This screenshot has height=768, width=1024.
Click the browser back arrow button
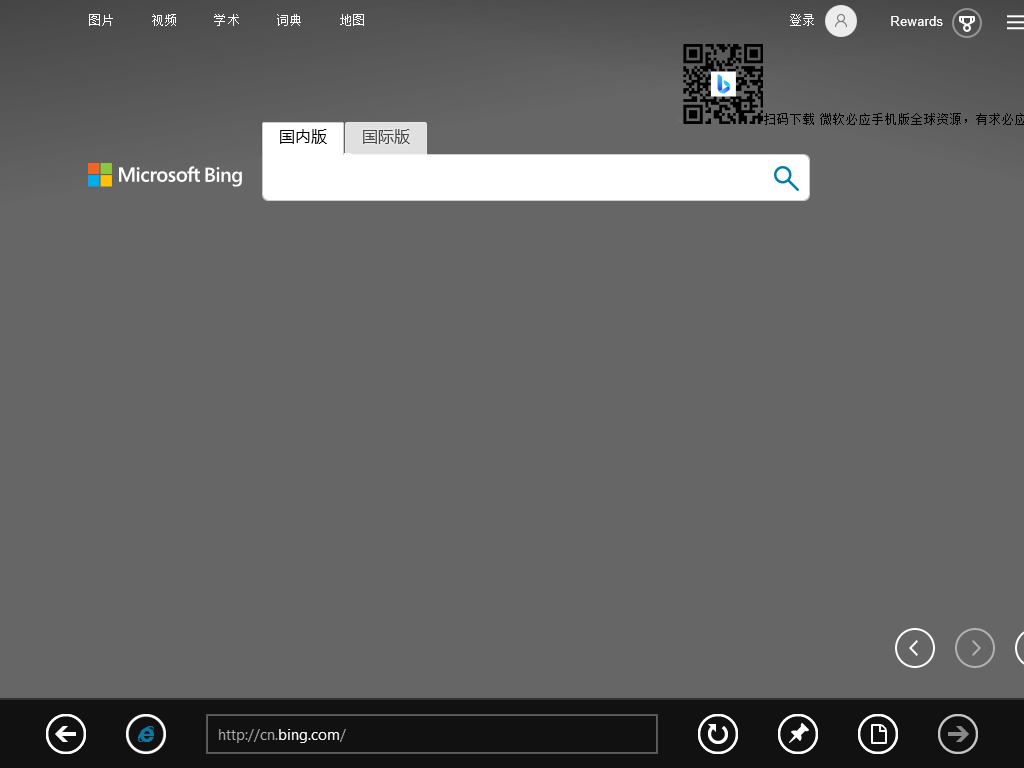66,734
